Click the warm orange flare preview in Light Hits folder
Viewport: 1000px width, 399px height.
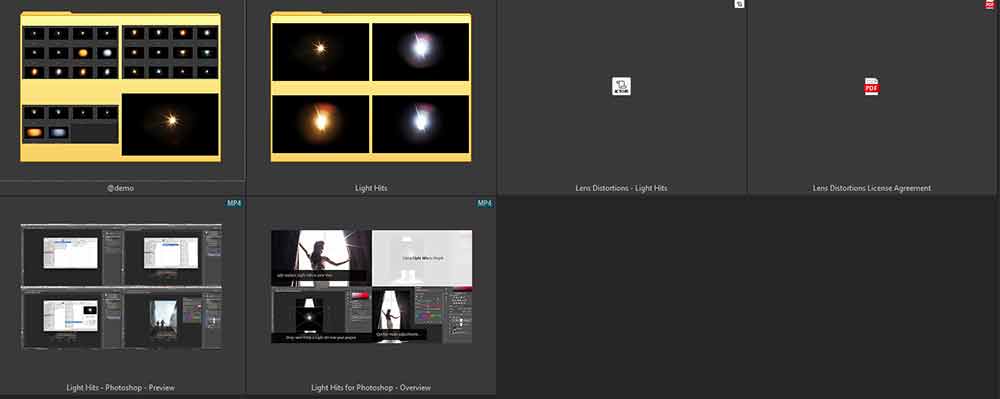click(321, 124)
